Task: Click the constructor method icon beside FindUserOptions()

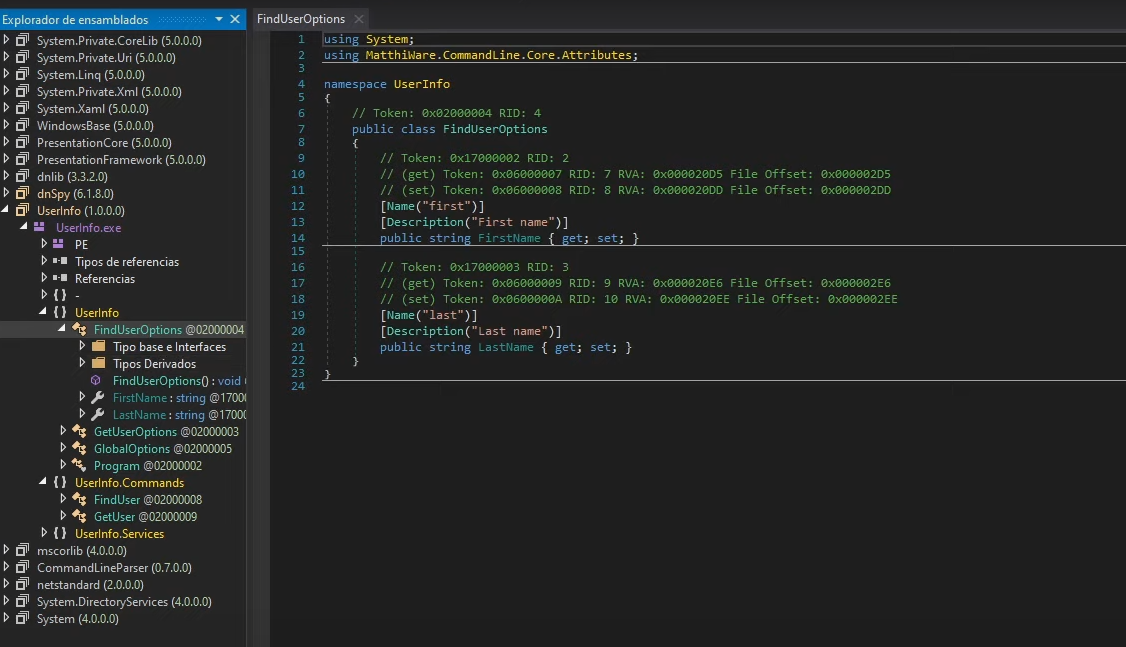Action: point(96,381)
